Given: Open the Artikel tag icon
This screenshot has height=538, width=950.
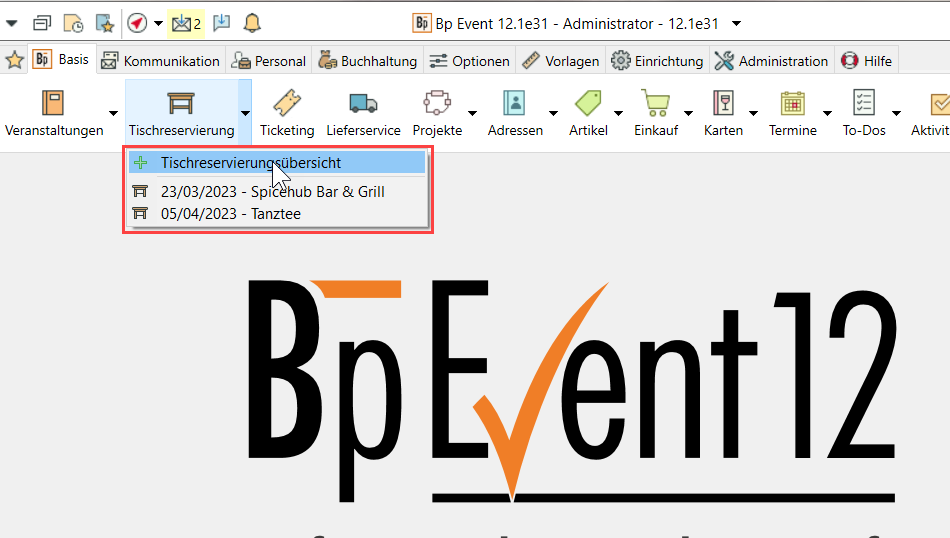Looking at the screenshot, I should [587, 104].
